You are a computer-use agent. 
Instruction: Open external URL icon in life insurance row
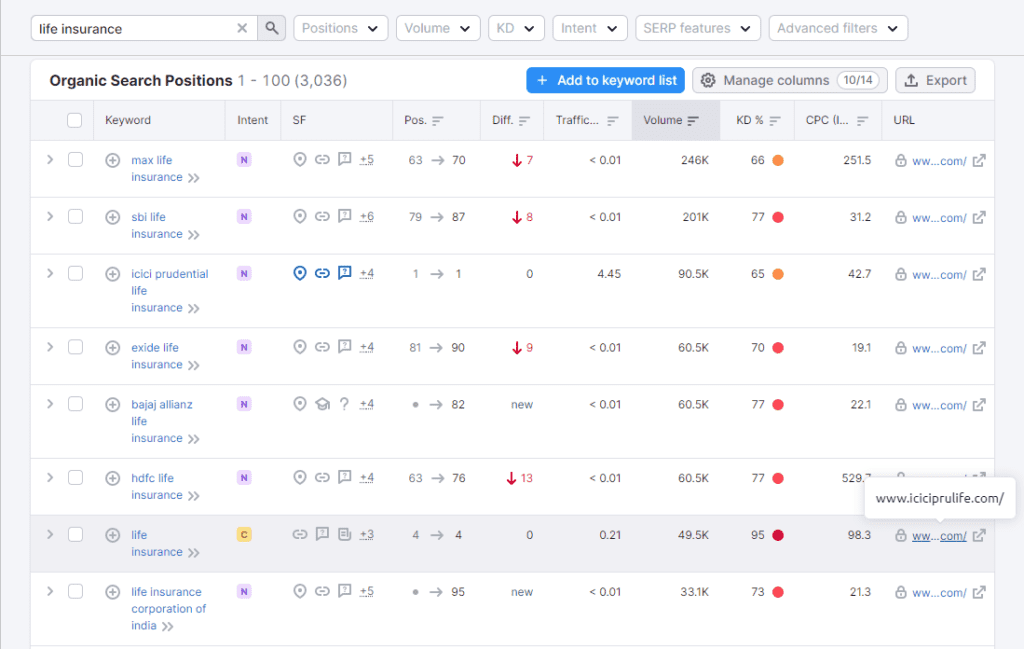coord(978,535)
